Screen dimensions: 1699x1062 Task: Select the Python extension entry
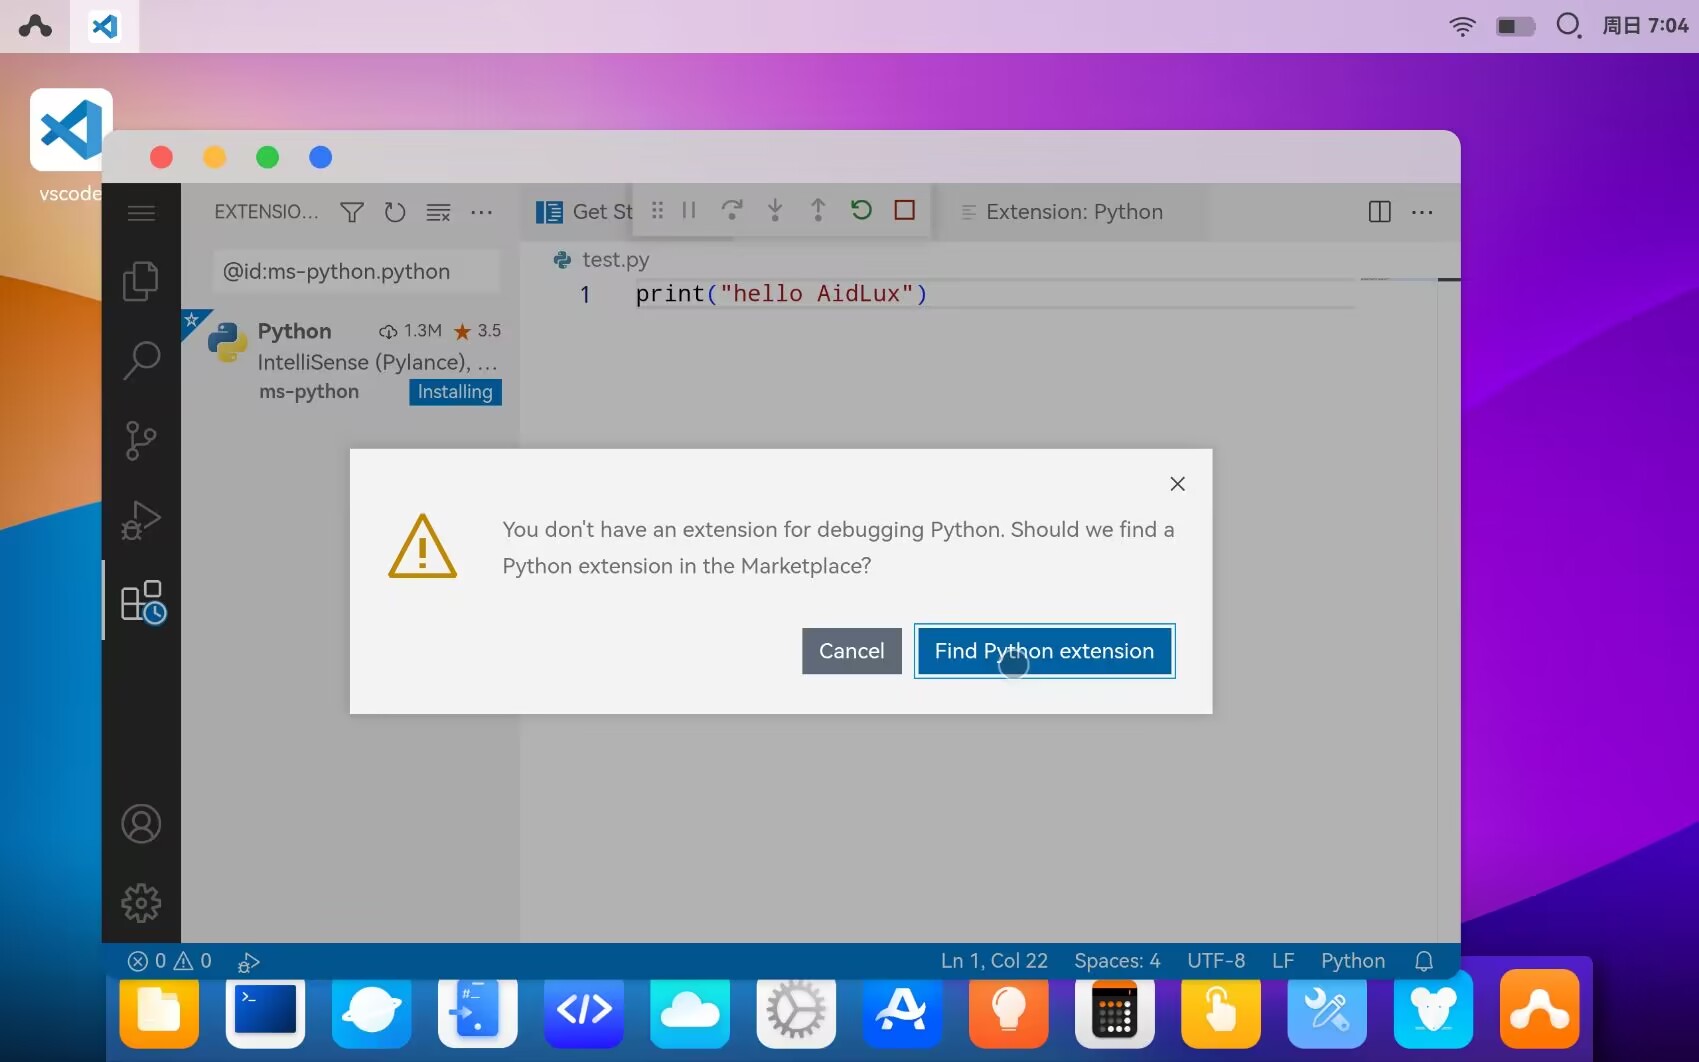point(351,360)
